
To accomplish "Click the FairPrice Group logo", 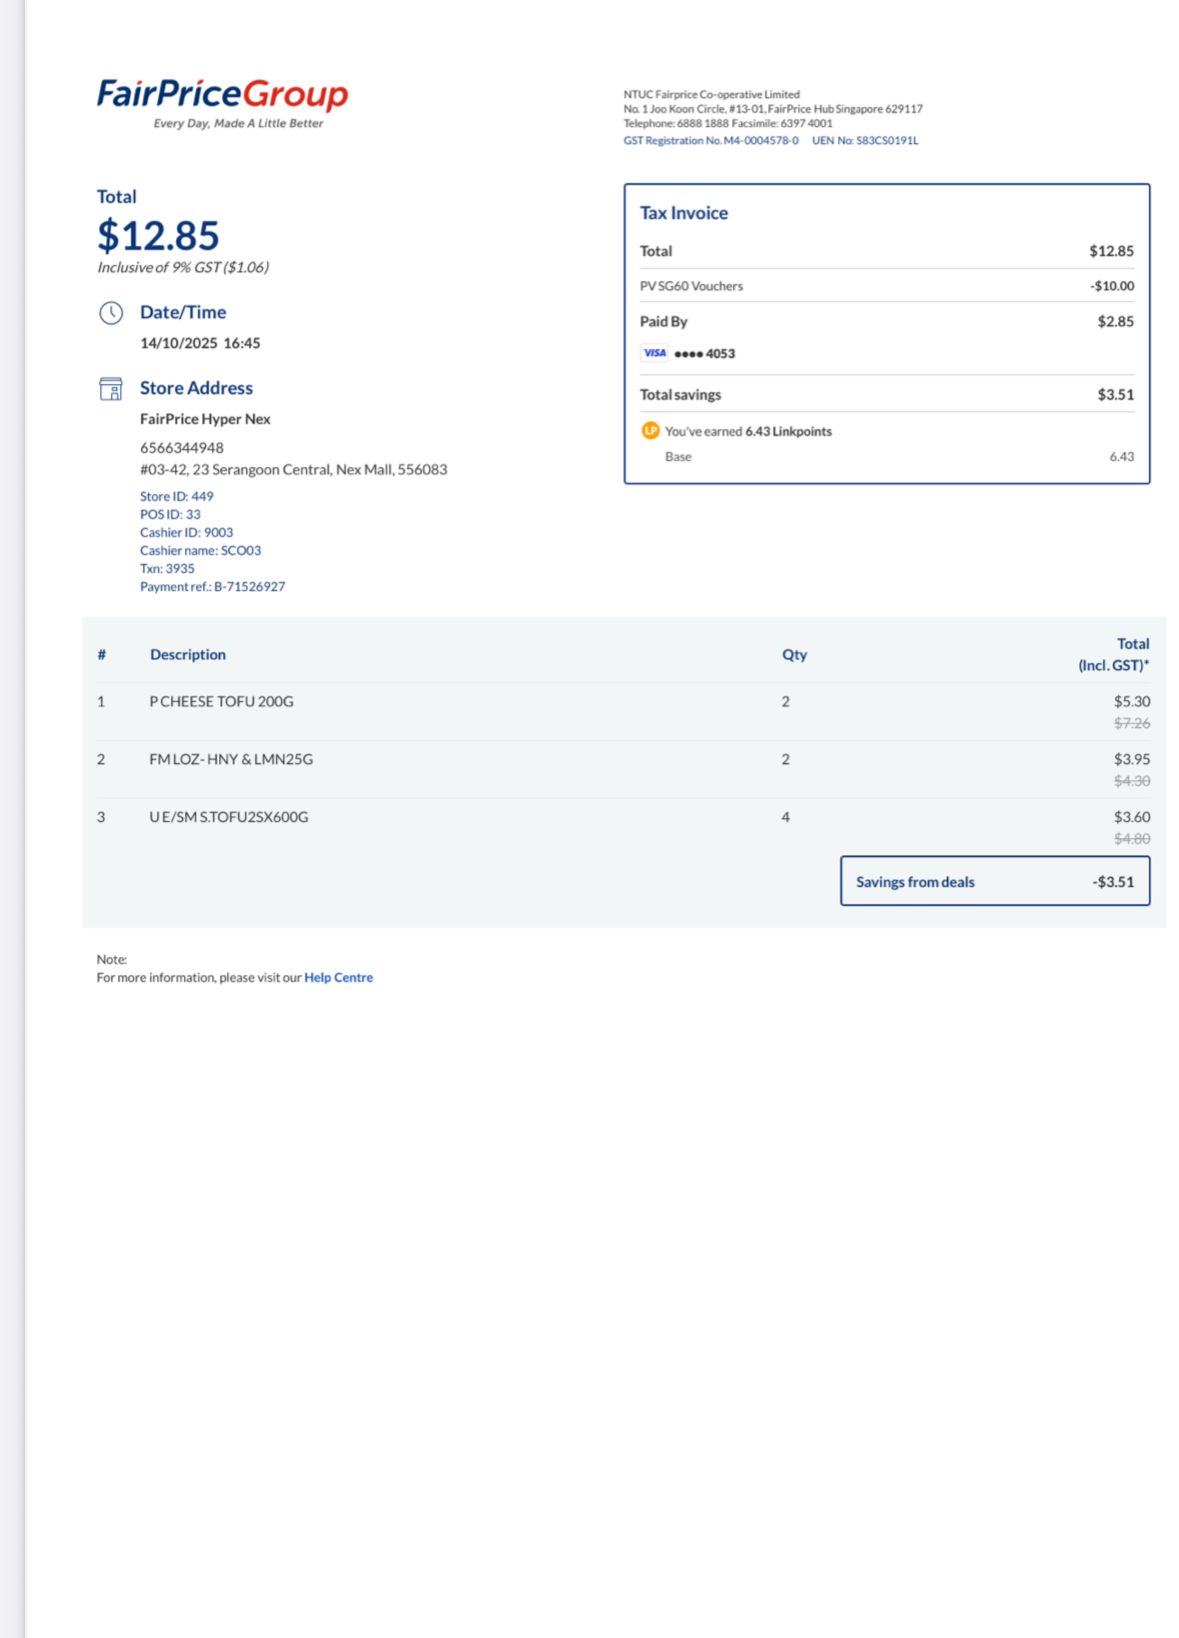I will tap(222, 95).
